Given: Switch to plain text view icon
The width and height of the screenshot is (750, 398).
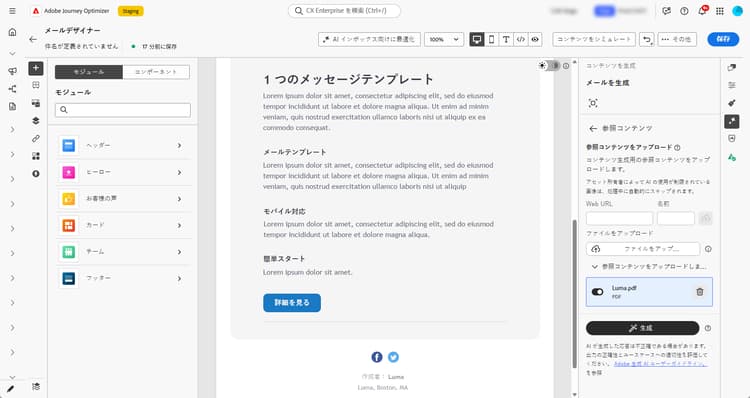Looking at the screenshot, I should coord(506,39).
